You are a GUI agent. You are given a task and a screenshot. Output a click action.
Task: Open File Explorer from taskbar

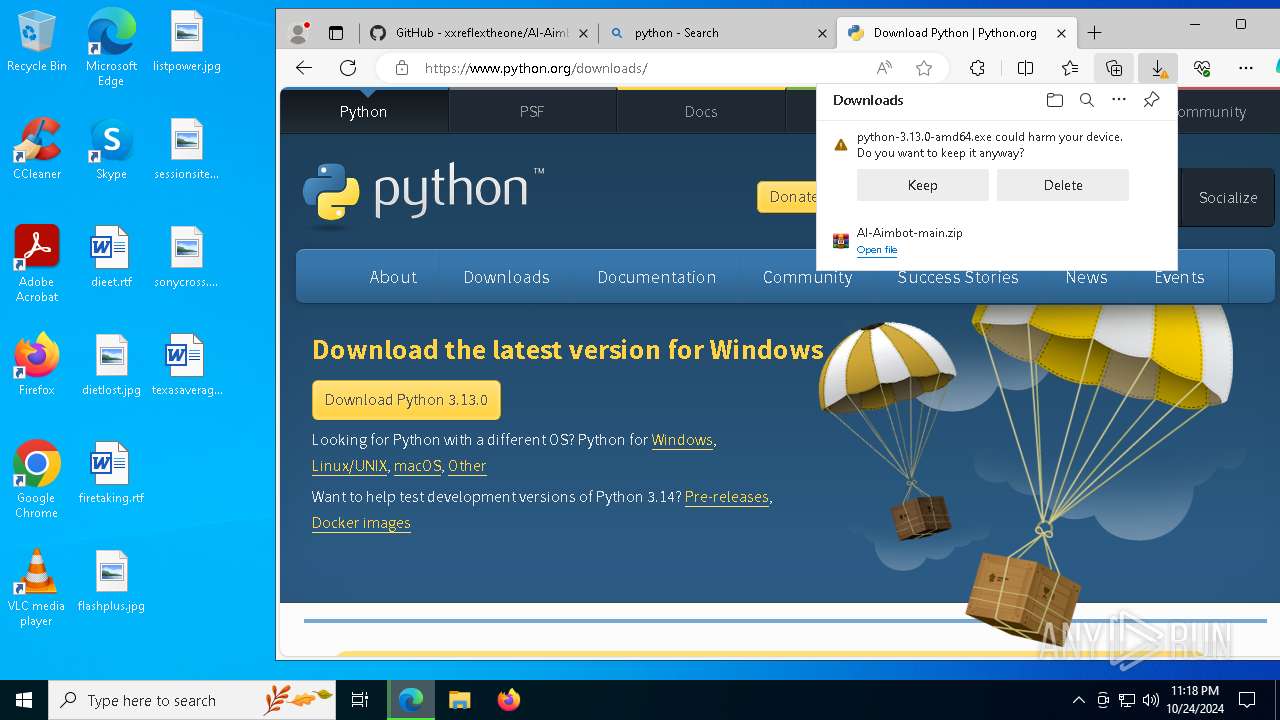[x=459, y=700]
